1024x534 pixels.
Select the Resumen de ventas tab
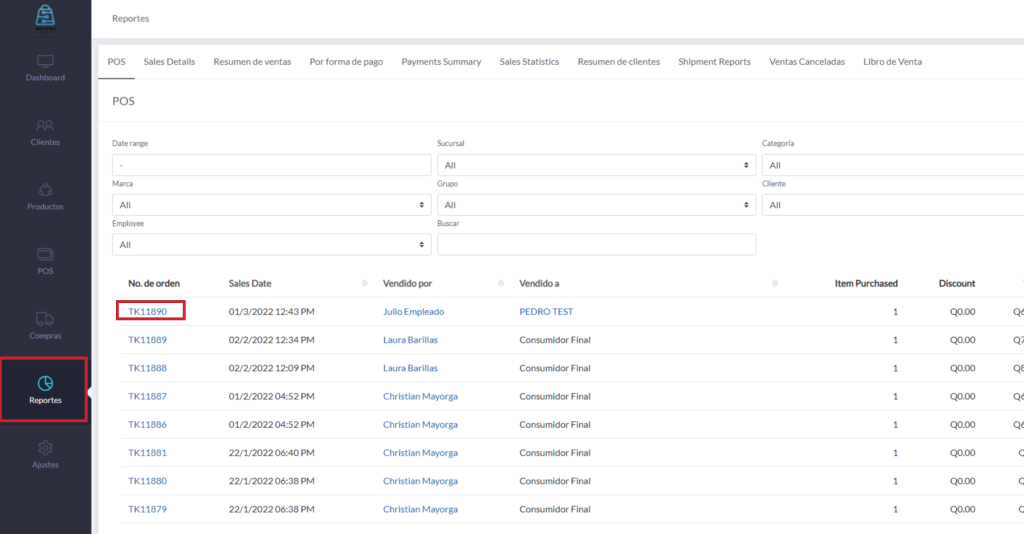tap(252, 62)
